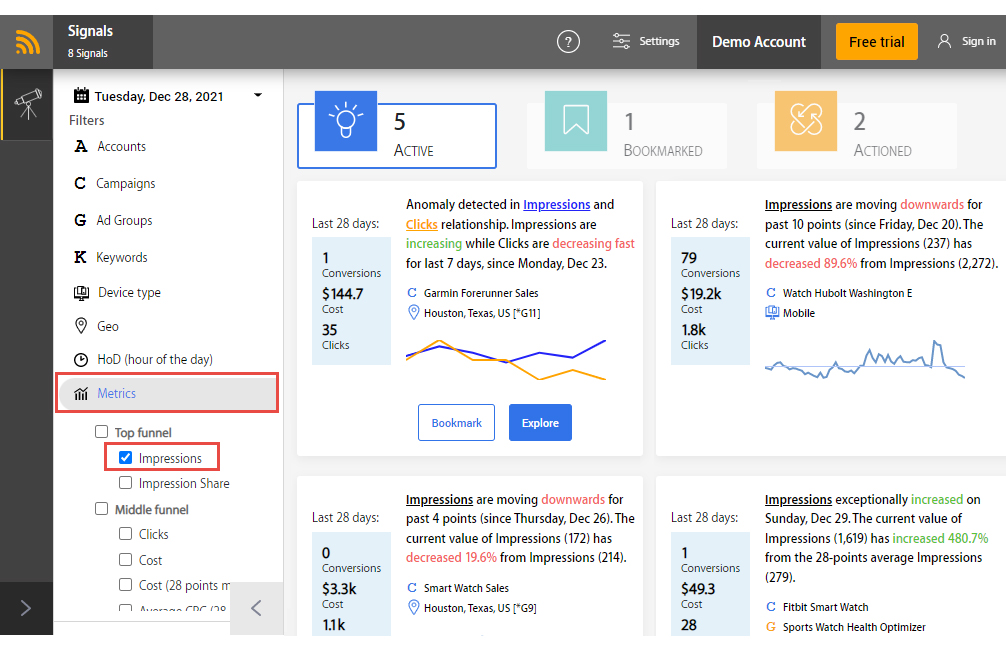Click the Free trial button
This screenshot has height=651, width=1006.
876,42
